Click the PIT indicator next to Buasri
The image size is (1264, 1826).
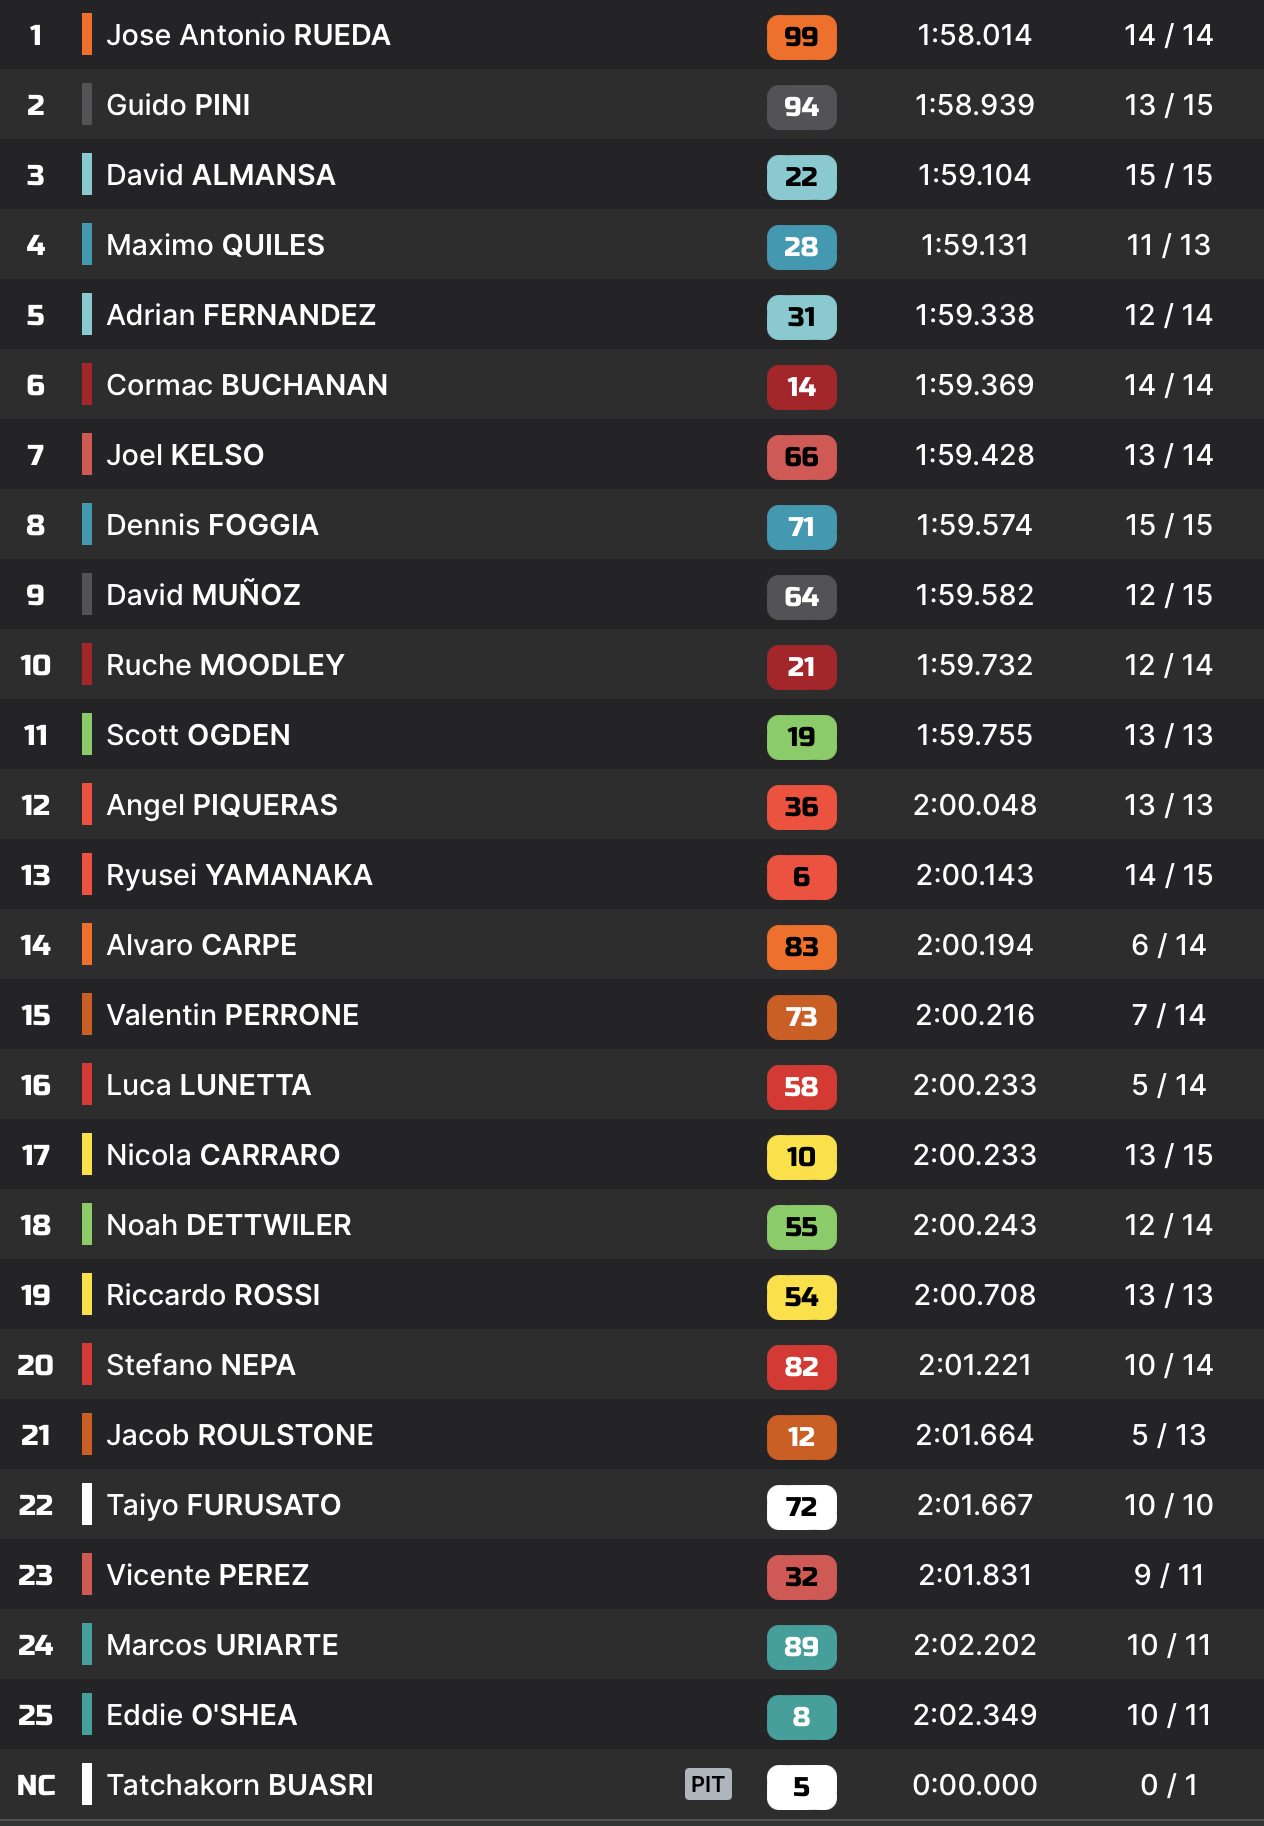click(x=708, y=1784)
